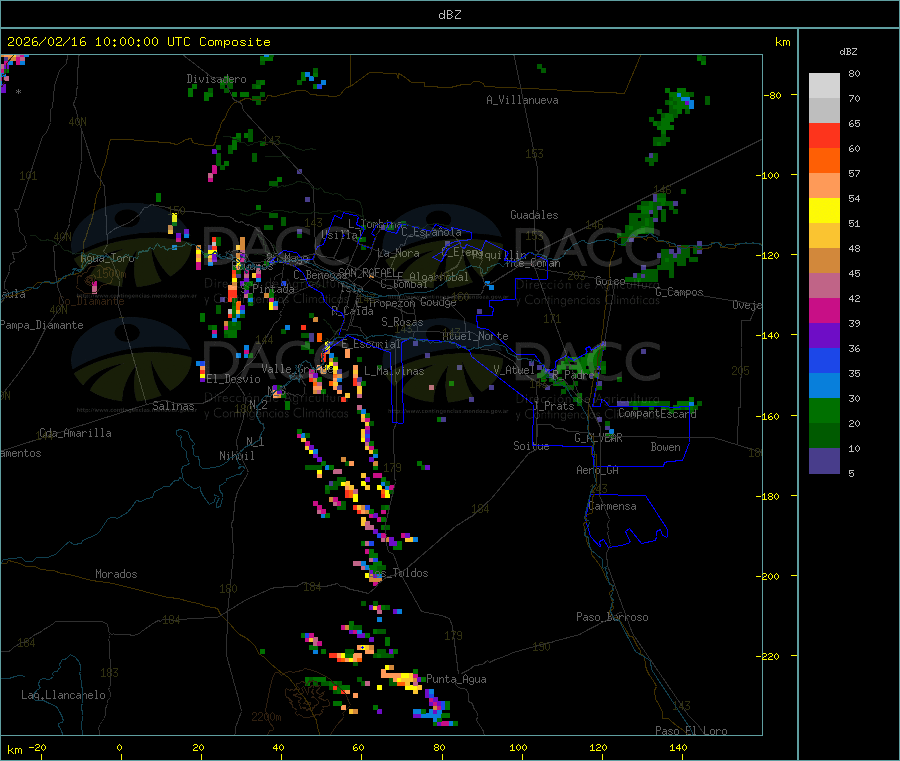Click the 40 tick on the horizontal axis

(278, 747)
